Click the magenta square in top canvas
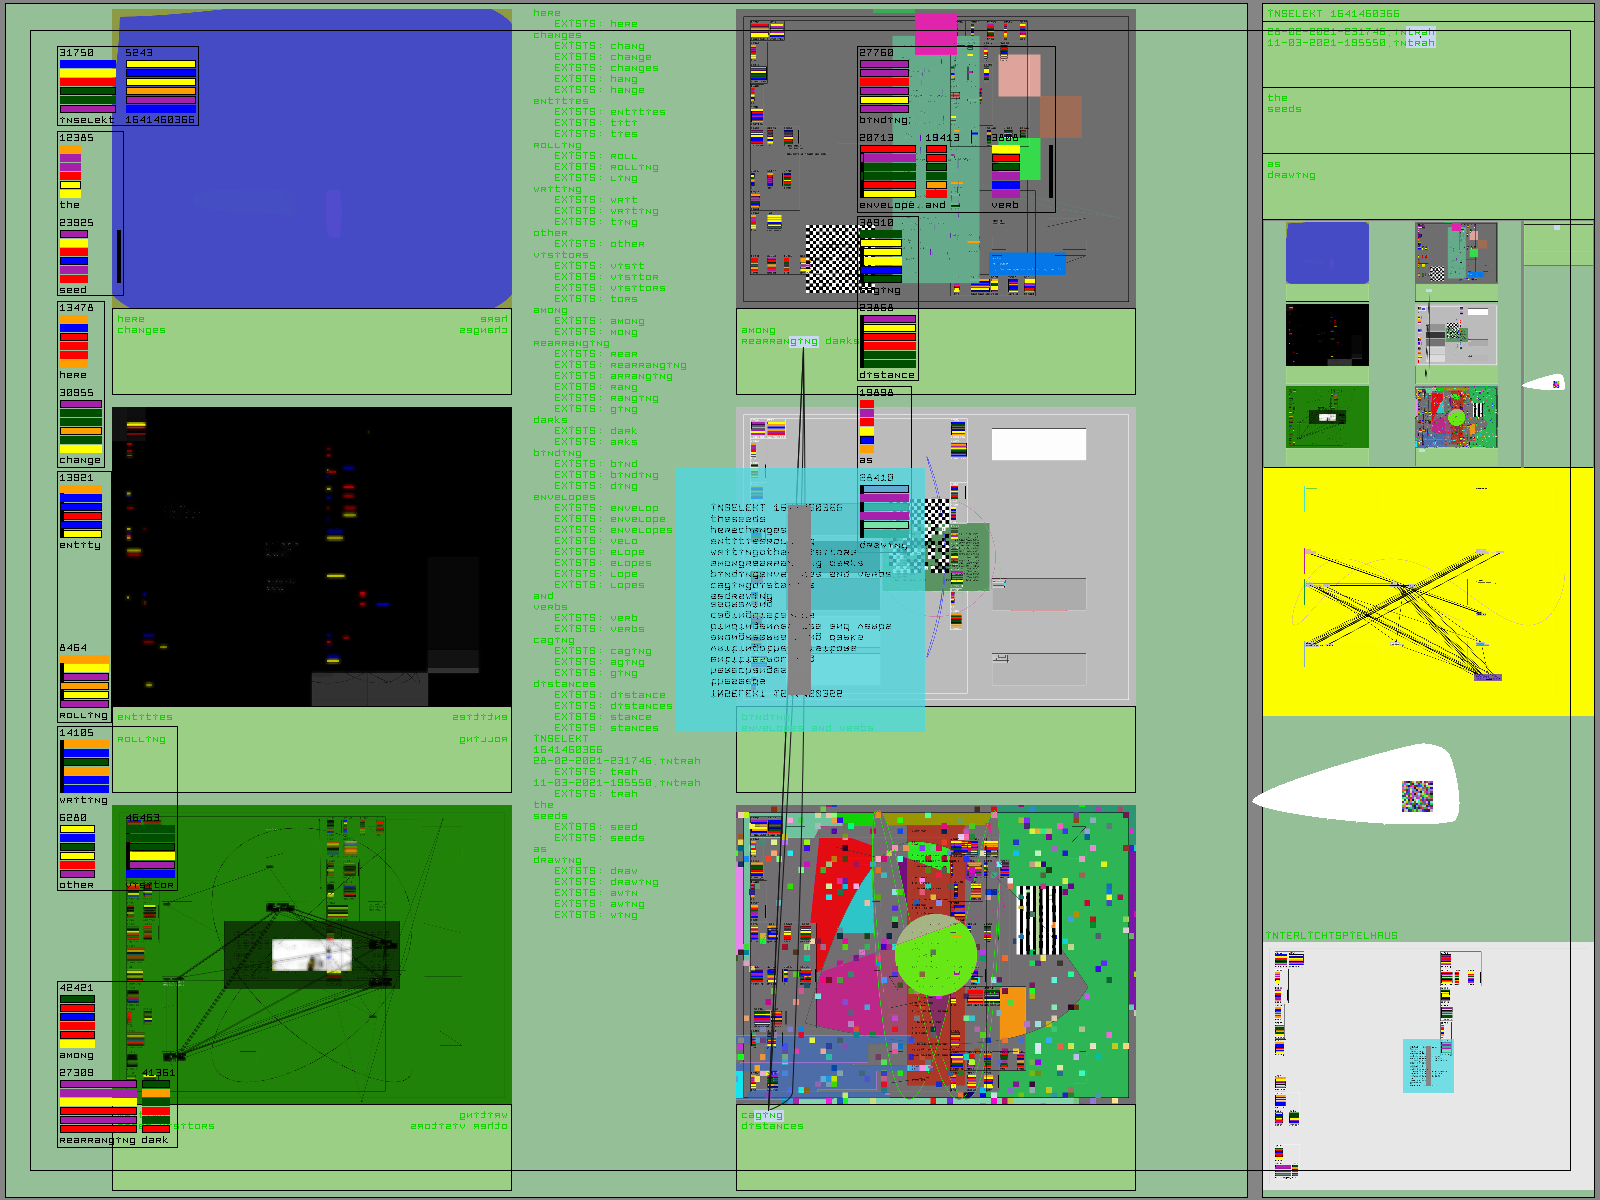Image resolution: width=1600 pixels, height=1200 pixels. [x=935, y=33]
